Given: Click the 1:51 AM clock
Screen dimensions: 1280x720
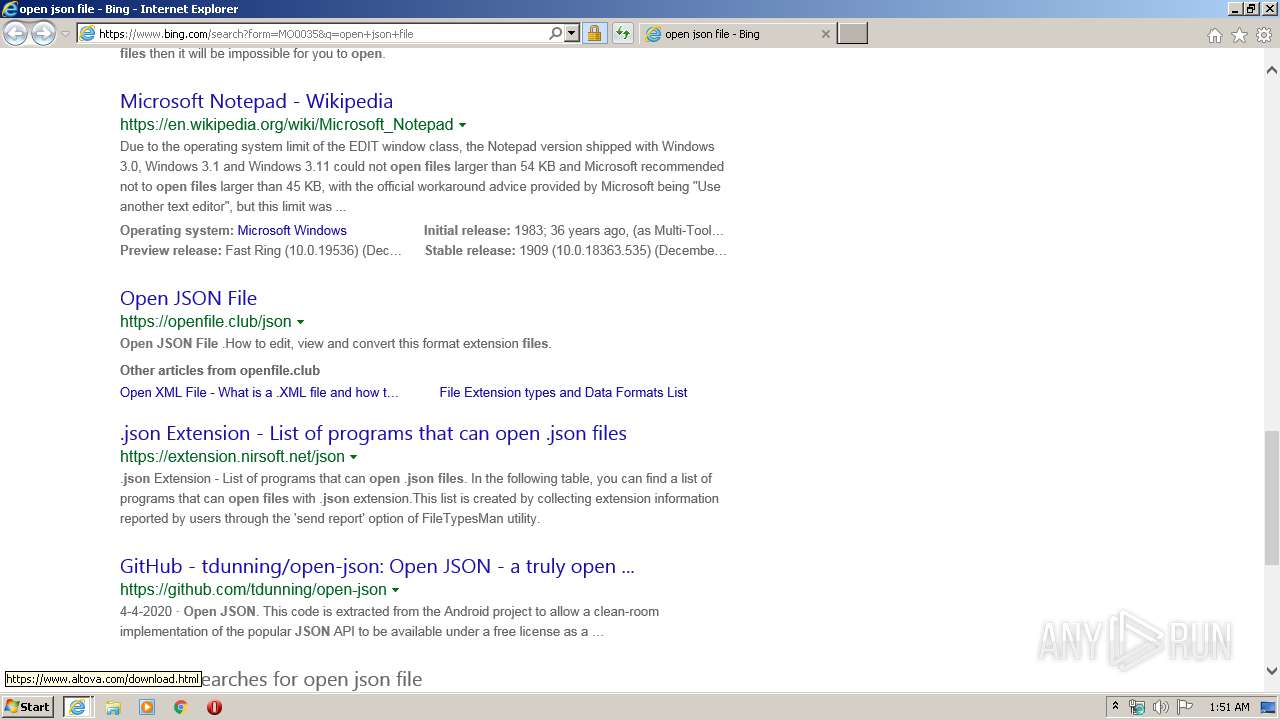Looking at the screenshot, I should point(1229,707).
